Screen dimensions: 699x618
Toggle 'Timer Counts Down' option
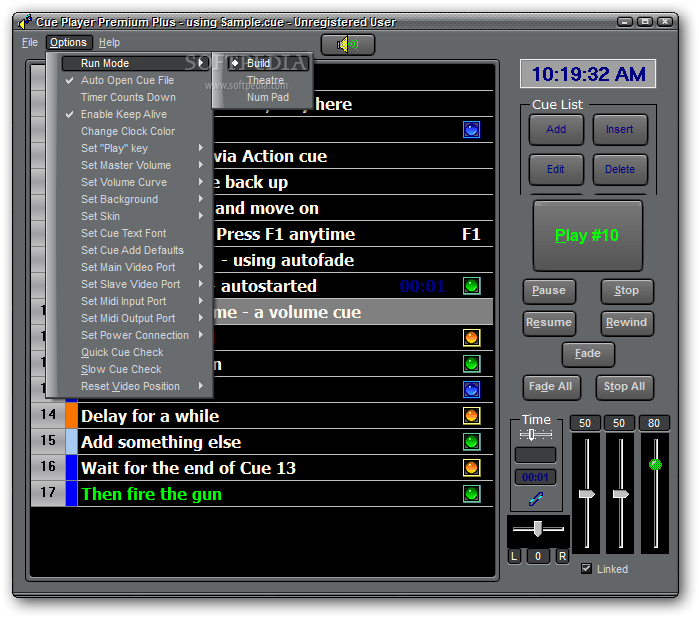[129, 97]
